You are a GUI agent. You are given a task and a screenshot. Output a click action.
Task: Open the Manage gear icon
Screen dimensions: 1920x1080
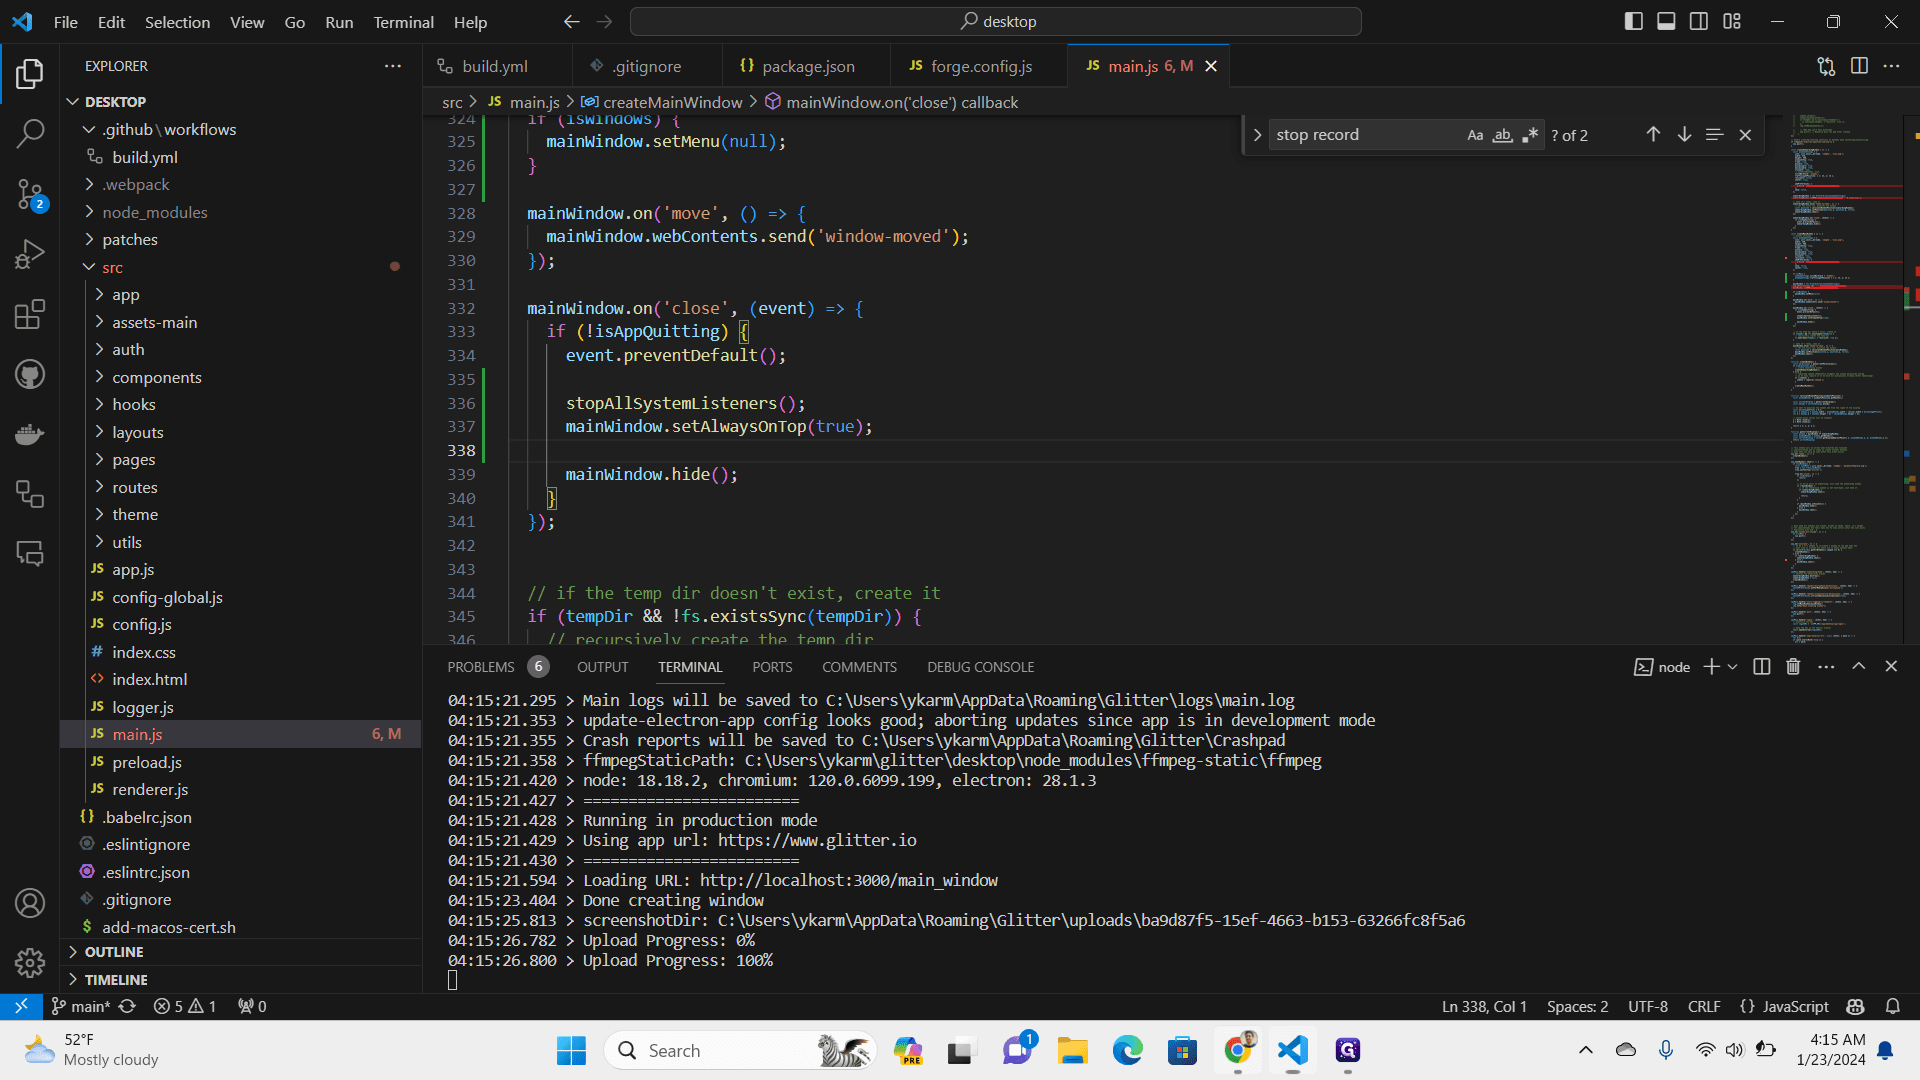click(30, 963)
